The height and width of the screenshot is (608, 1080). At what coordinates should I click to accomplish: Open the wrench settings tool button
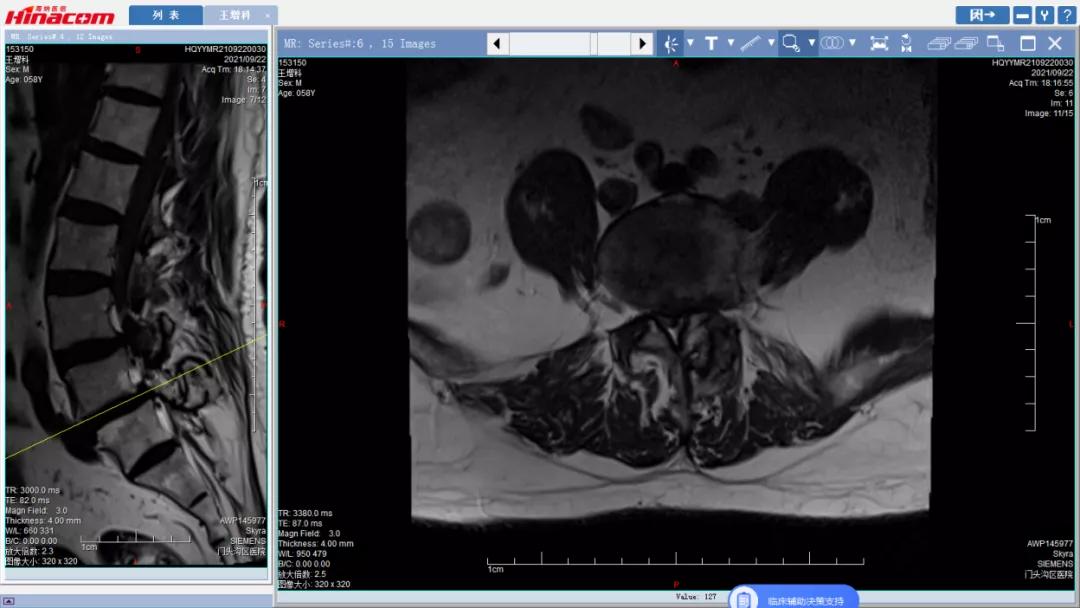click(x=1044, y=14)
